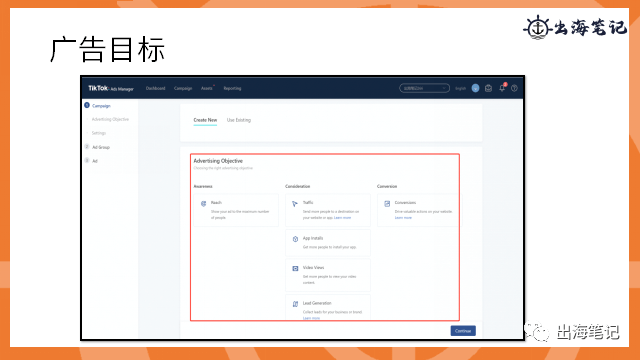The width and height of the screenshot is (640, 360).
Task: Click the Consideration column label
Action: [298, 186]
